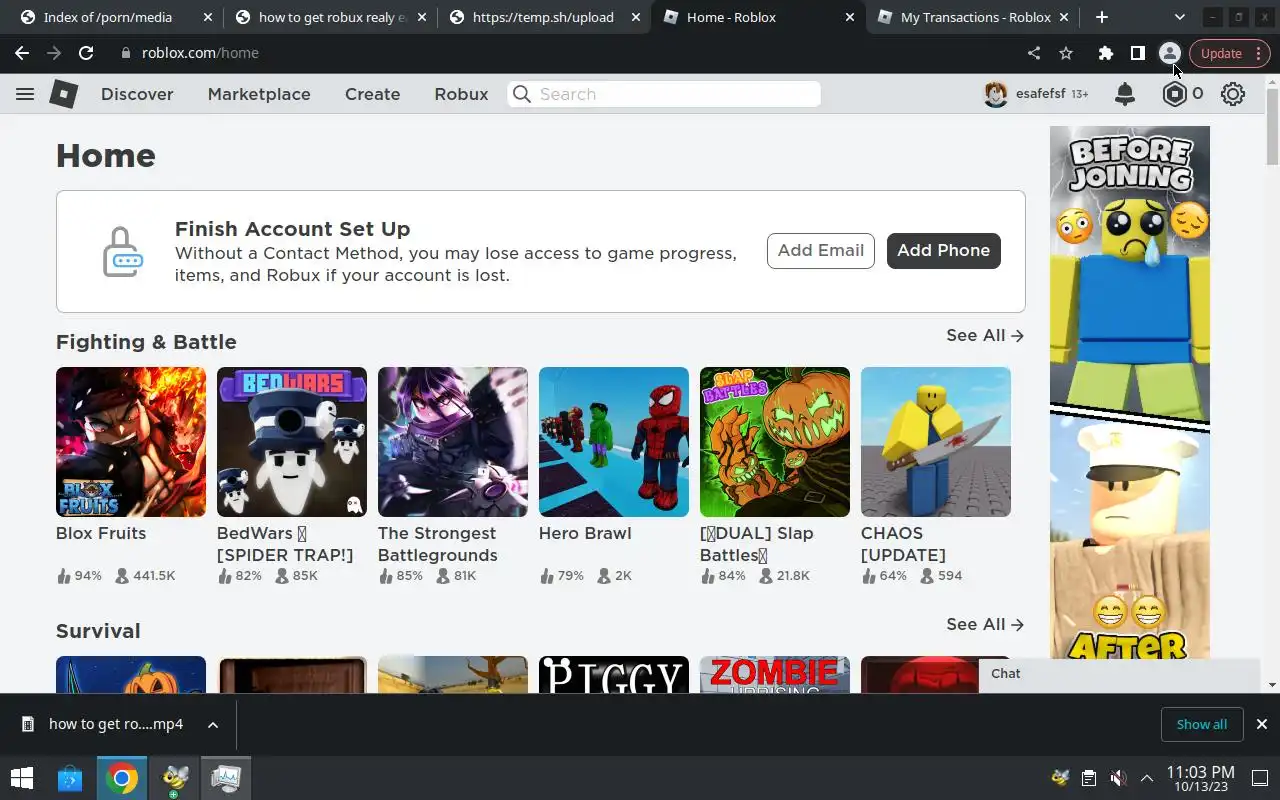View site info padlock icon

(x=126, y=53)
